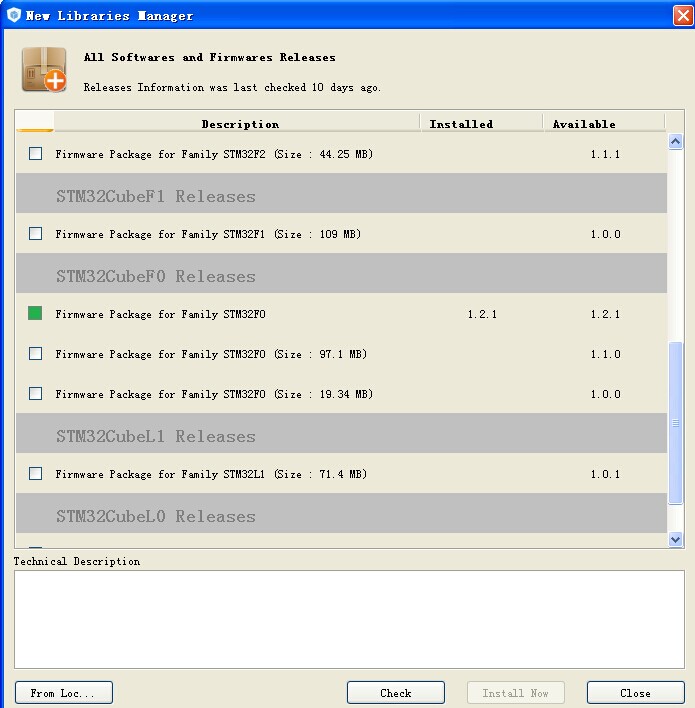Check the STM32L1 71.4 MB firmware checkbox
The width and height of the screenshot is (695, 708).
tap(35, 473)
